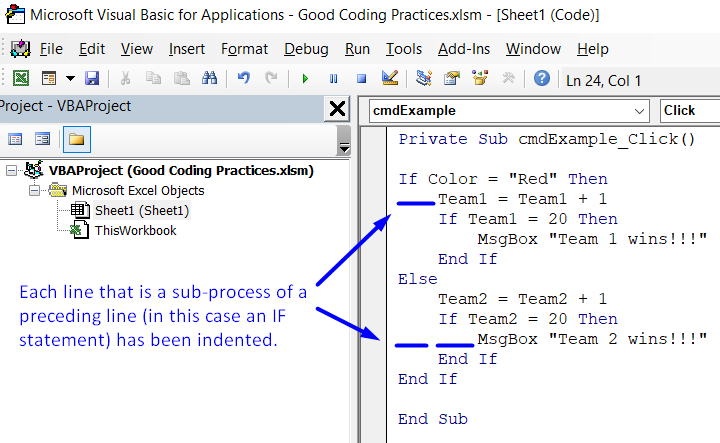Viewport: 720px width, 443px height.
Task: Click the Undo arrow icon
Action: 243,79
